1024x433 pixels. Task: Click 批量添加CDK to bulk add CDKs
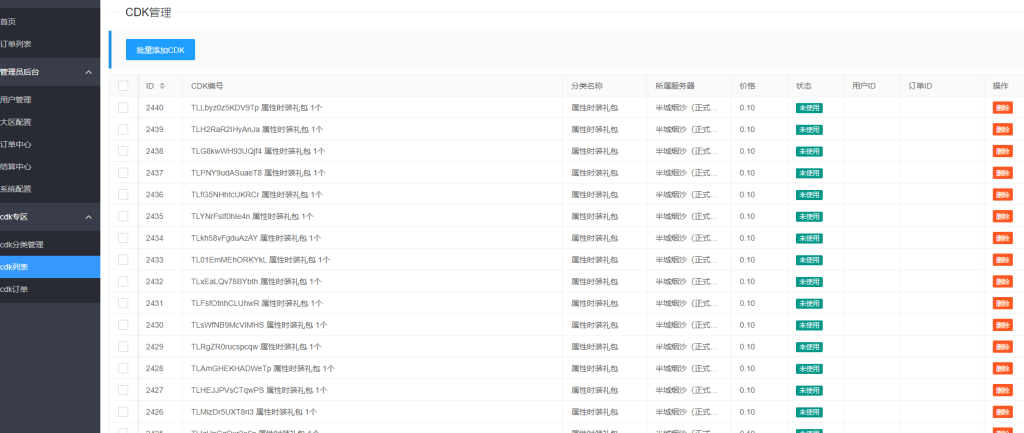160,50
